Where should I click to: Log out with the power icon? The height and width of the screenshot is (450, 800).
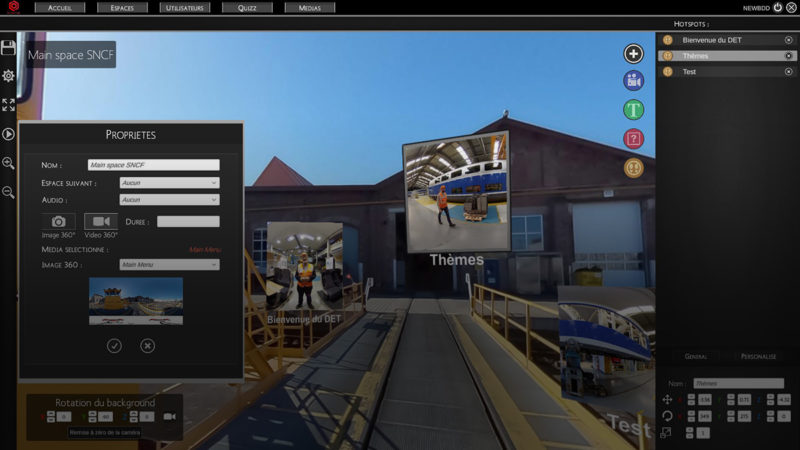click(x=778, y=8)
